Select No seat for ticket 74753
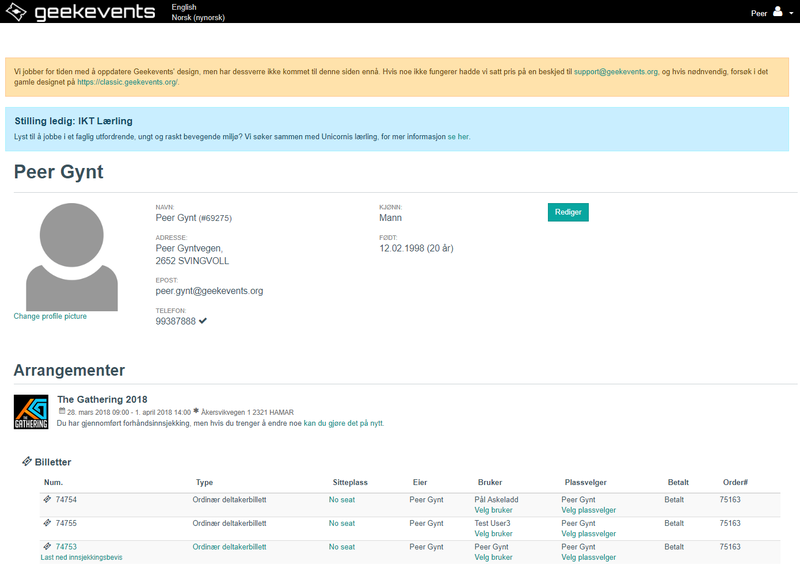The image size is (800, 588). pos(341,547)
